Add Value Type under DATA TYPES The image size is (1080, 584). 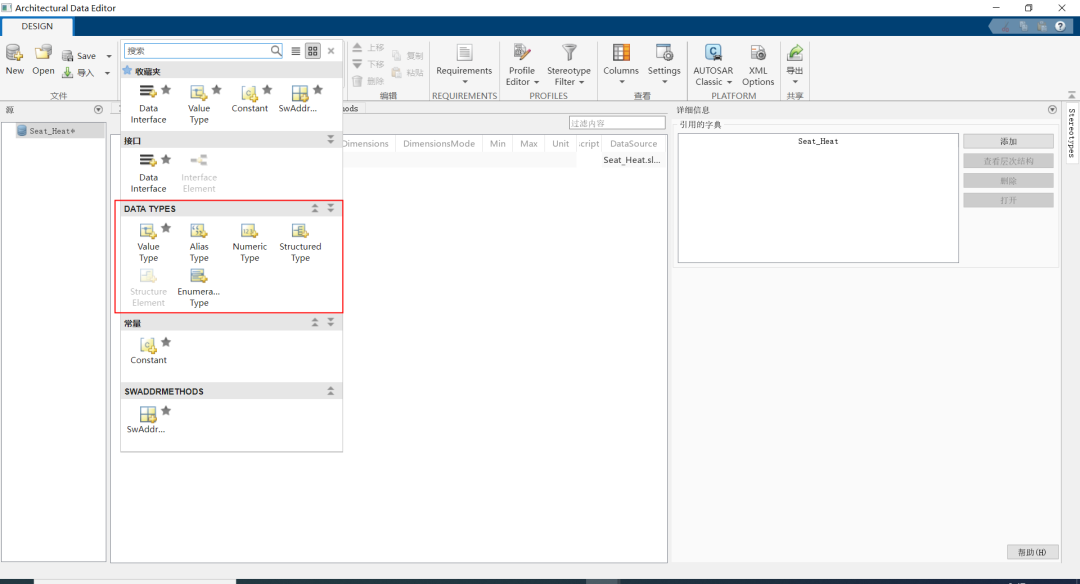pyautogui.click(x=148, y=242)
